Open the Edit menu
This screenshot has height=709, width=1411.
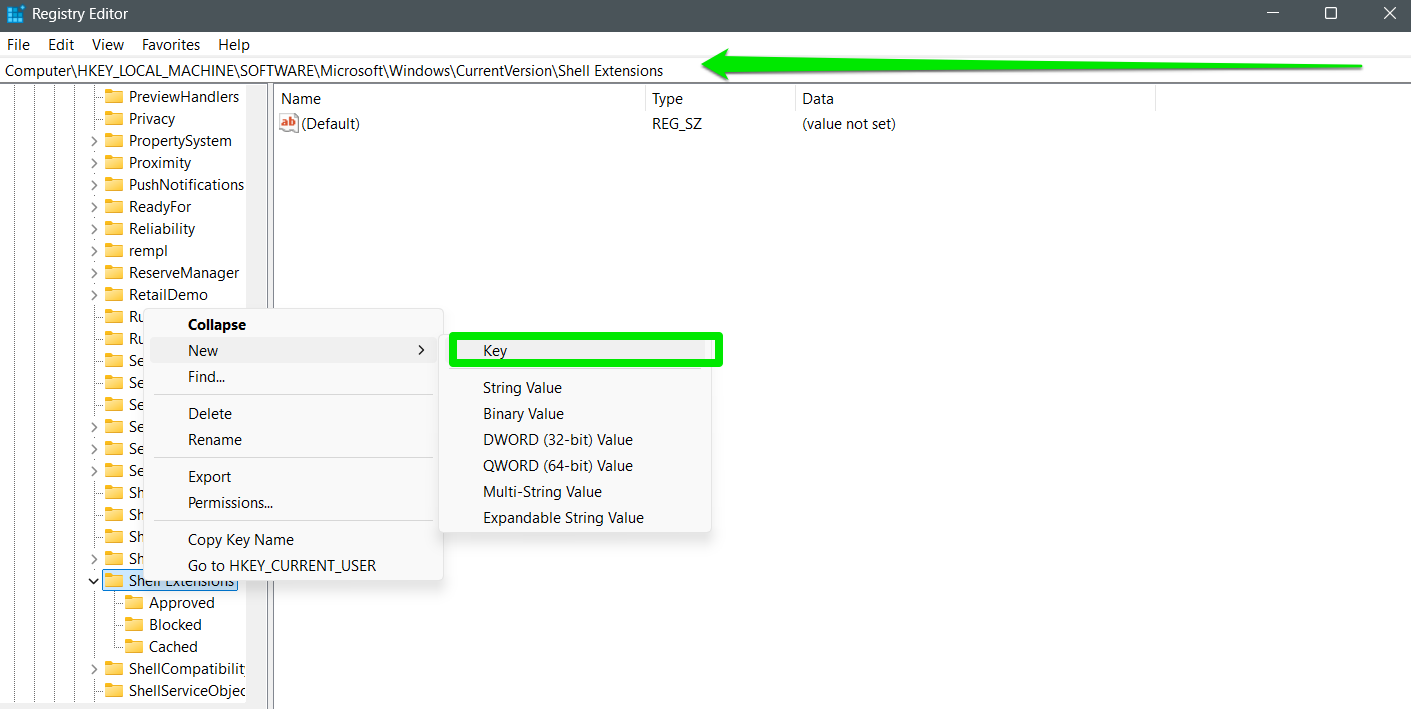click(x=61, y=45)
